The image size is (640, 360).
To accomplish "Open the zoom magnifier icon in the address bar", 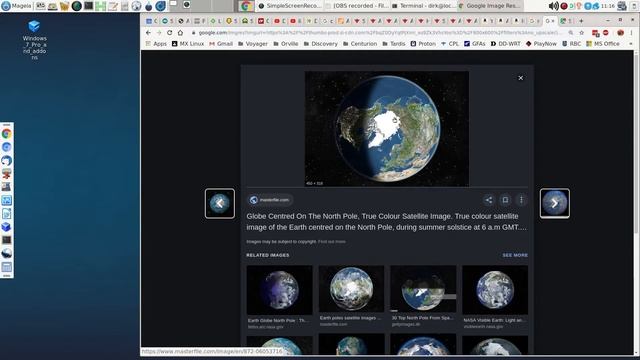I will click(x=571, y=33).
